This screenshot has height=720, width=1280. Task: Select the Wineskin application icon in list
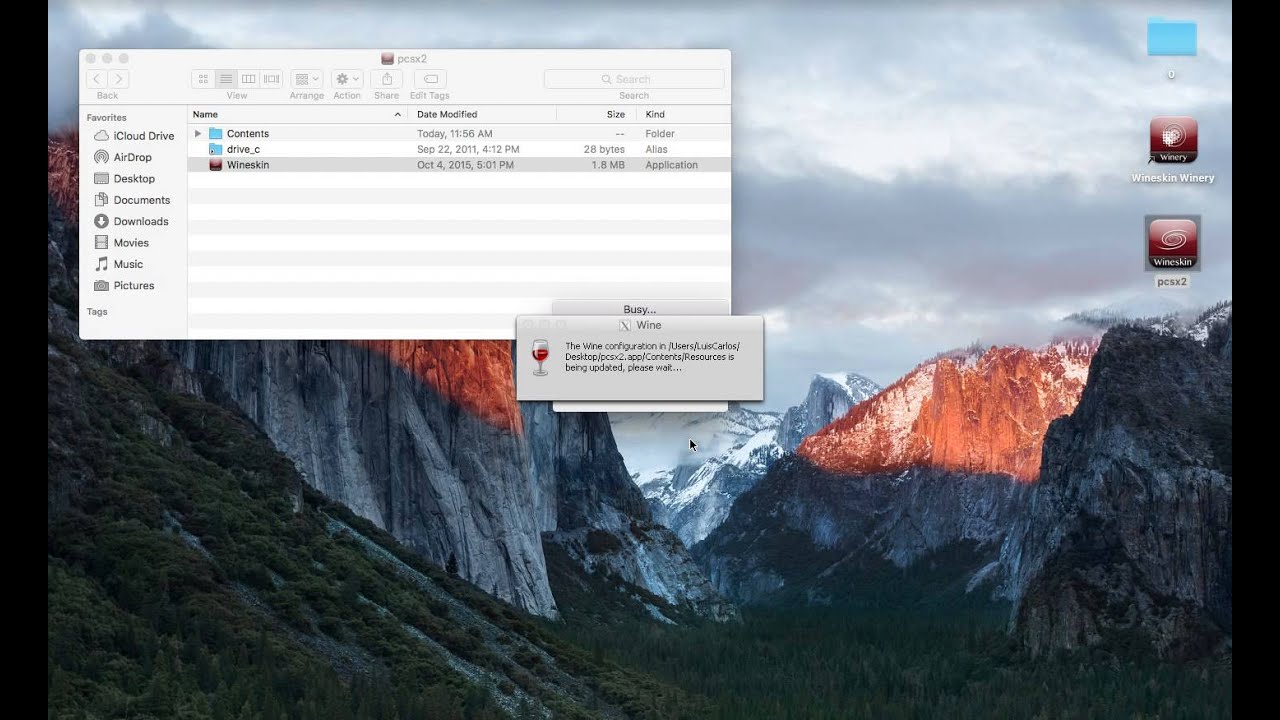tap(215, 165)
